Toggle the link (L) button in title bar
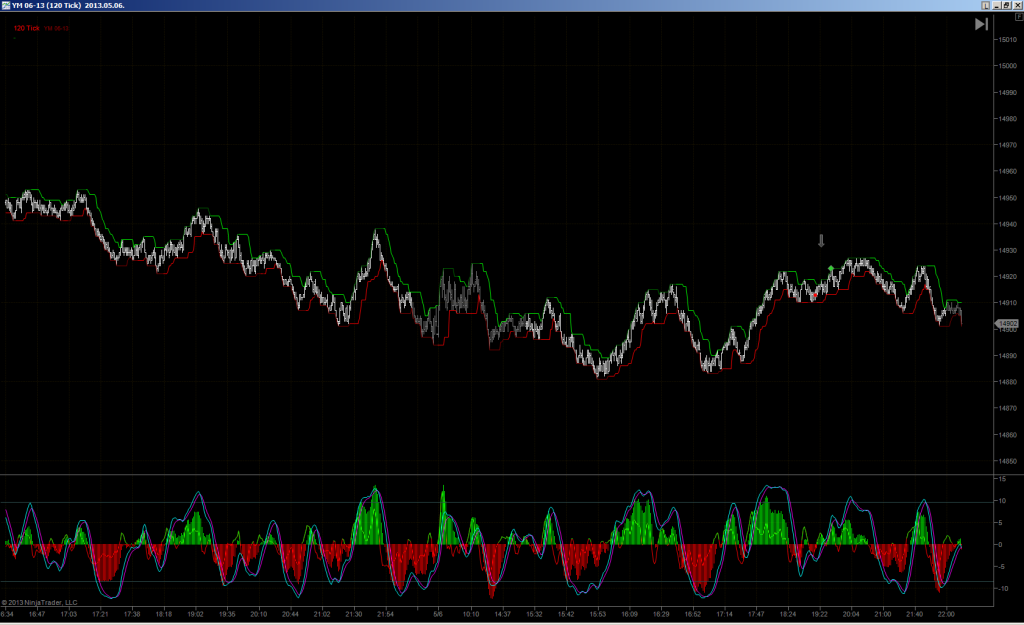This screenshot has width=1024, height=625. 986,5
